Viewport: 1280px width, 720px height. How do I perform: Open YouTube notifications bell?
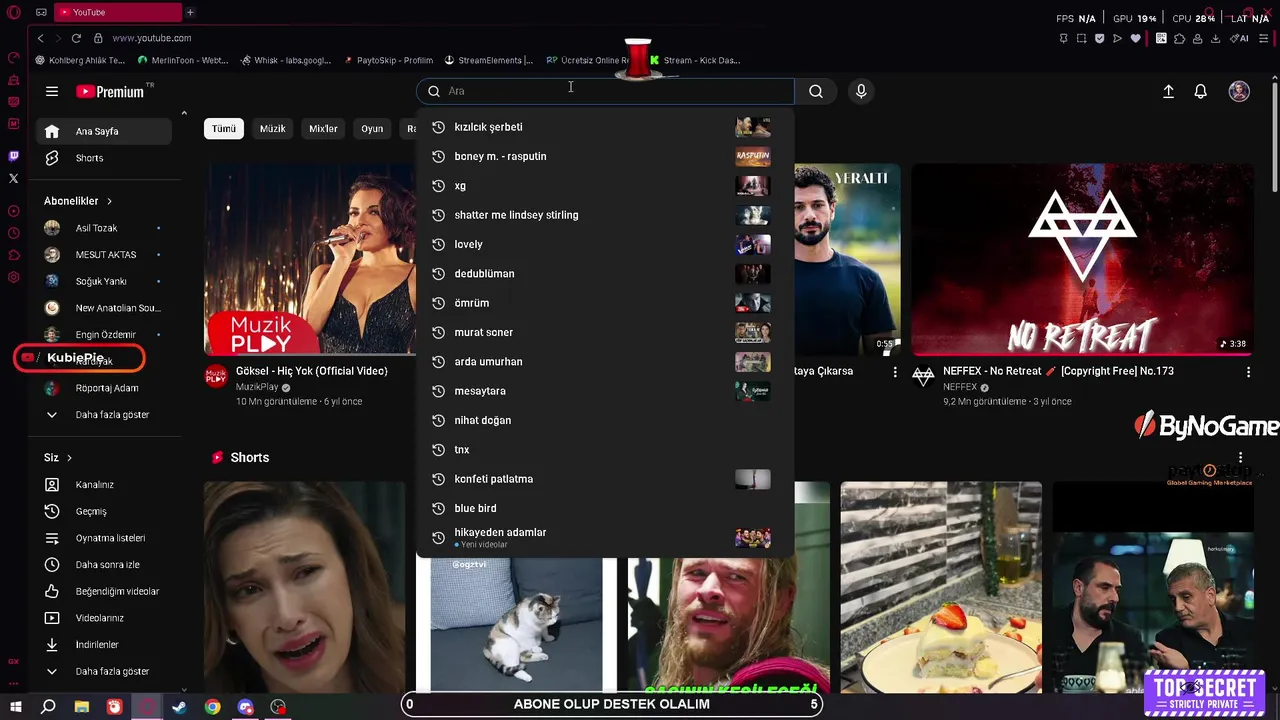point(1201,91)
